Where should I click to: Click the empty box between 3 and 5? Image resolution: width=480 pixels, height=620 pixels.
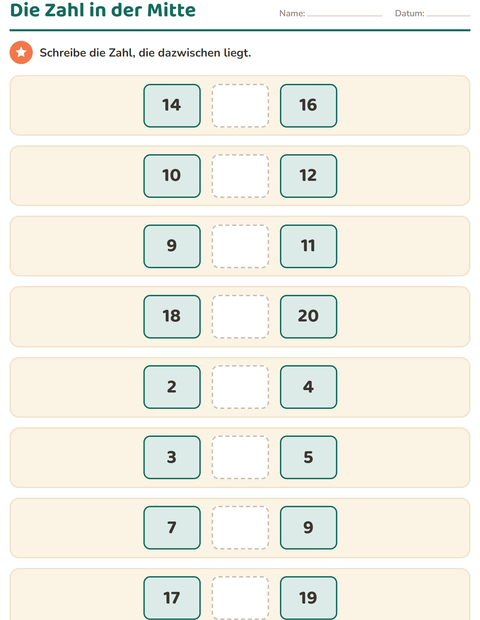click(x=240, y=457)
